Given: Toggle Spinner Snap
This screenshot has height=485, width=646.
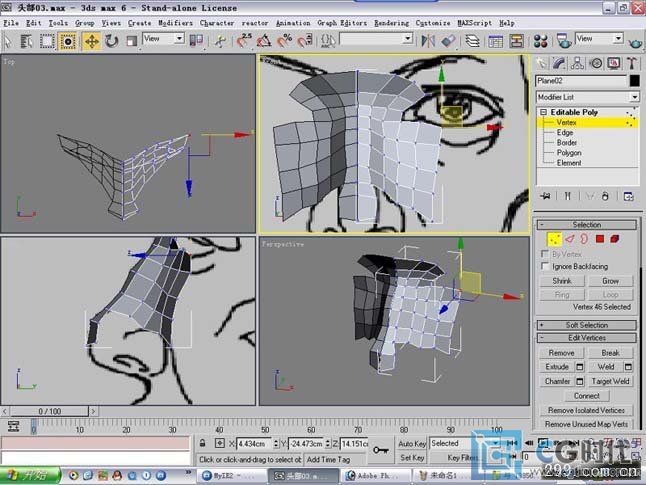Looking at the screenshot, I should [x=304, y=41].
